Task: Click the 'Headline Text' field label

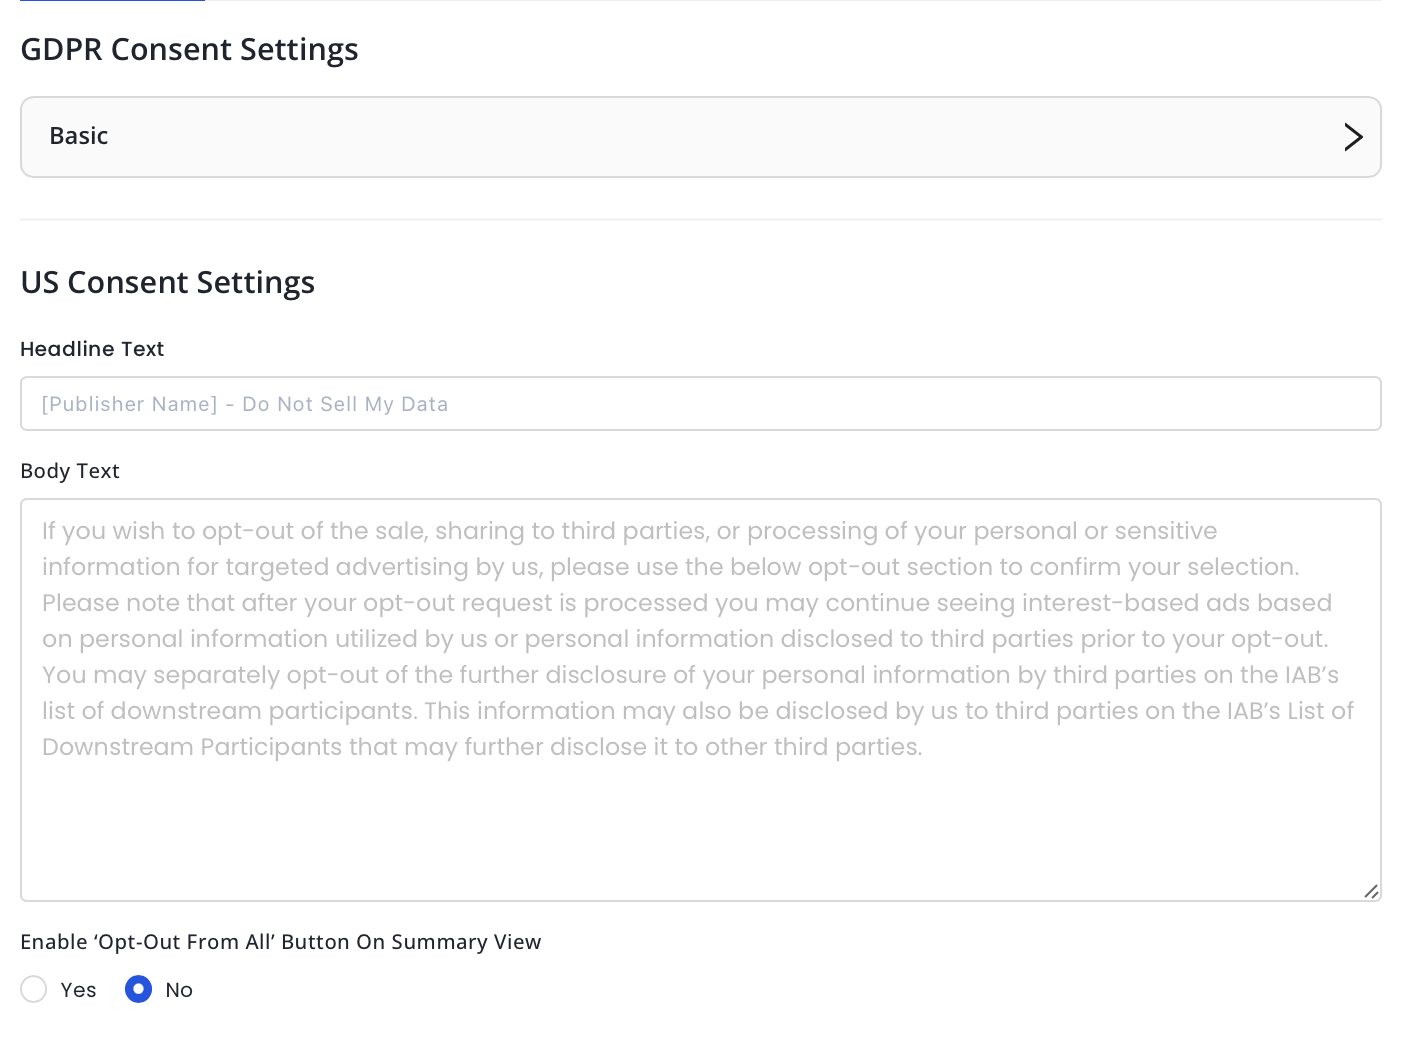Action: coord(92,349)
